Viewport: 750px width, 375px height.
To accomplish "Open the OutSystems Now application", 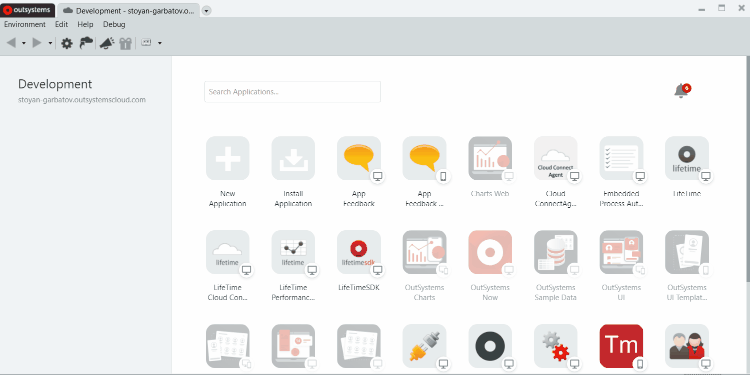I will coord(490,252).
